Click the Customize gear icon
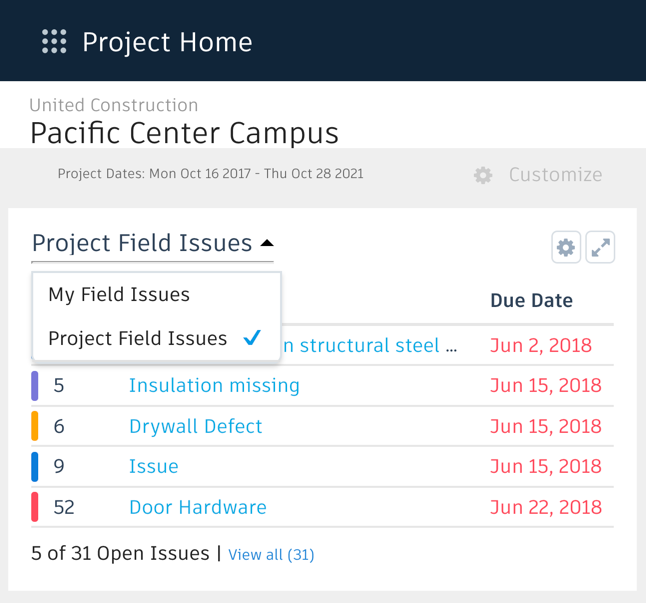This screenshot has height=603, width=646. pyautogui.click(x=483, y=175)
